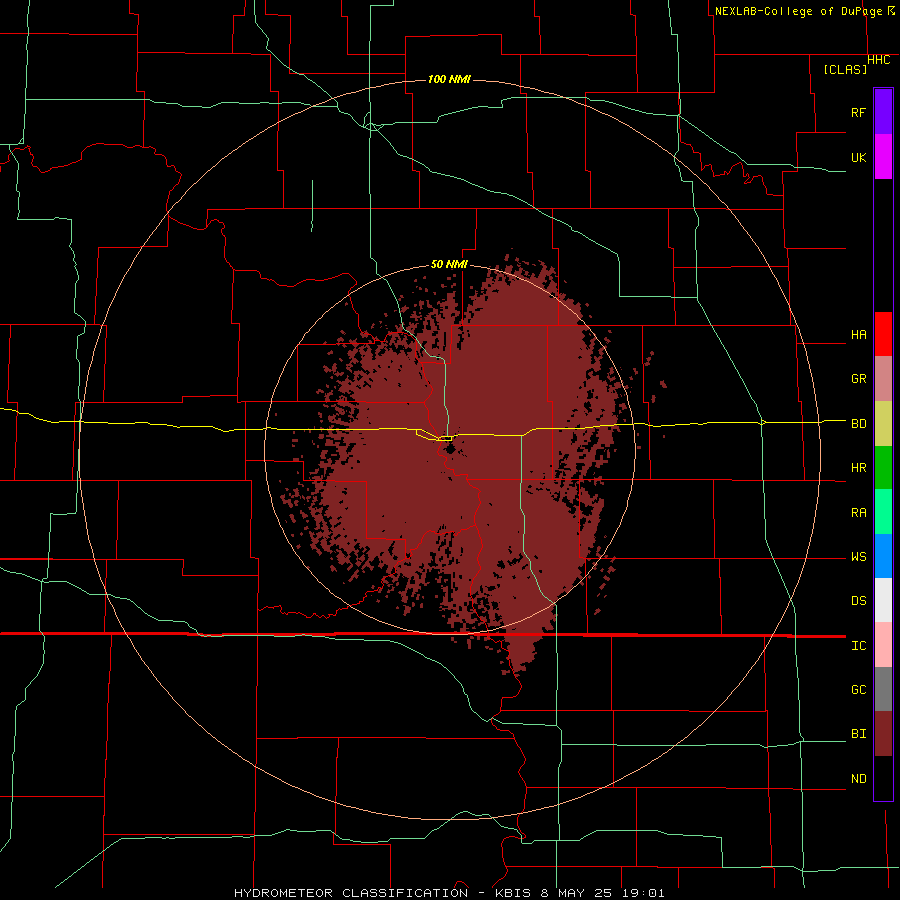The image size is (900, 900).
Task: Click the WS legend label
Action: (x=858, y=557)
